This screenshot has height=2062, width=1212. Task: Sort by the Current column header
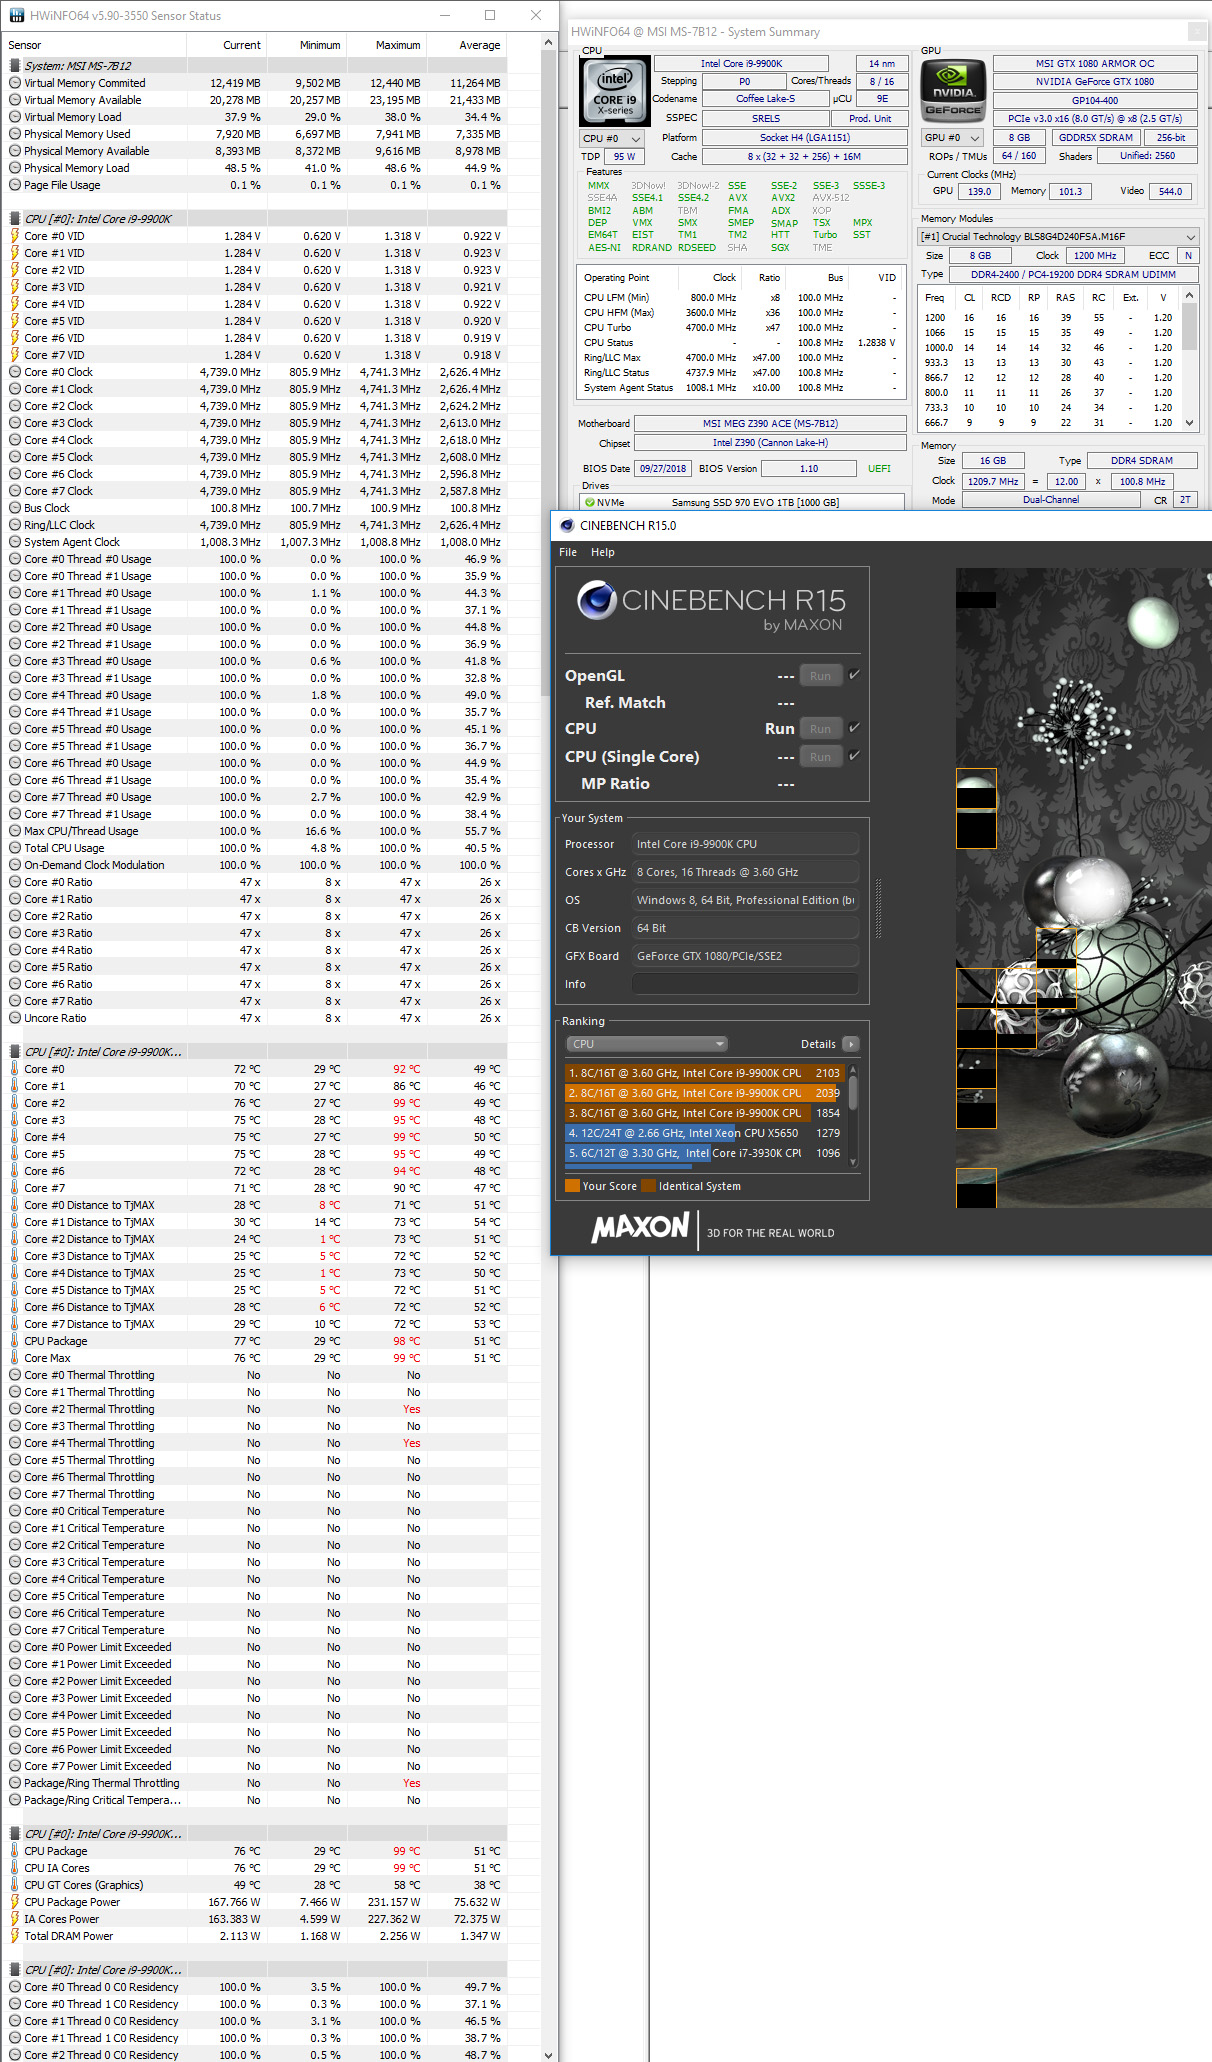pos(227,45)
